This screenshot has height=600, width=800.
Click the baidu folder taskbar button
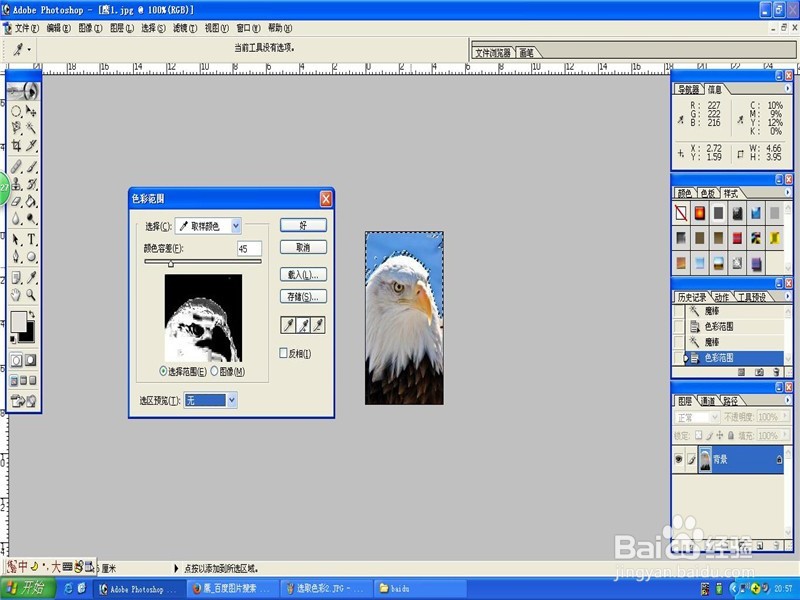pyautogui.click(x=420, y=588)
